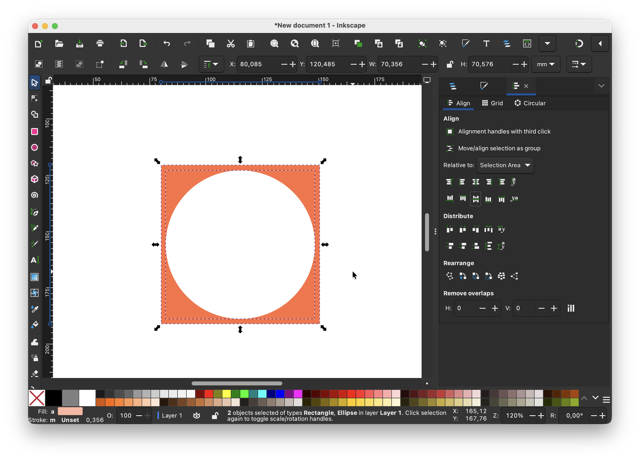
Task: Expand the dock panel chevron menu
Action: pos(601,86)
